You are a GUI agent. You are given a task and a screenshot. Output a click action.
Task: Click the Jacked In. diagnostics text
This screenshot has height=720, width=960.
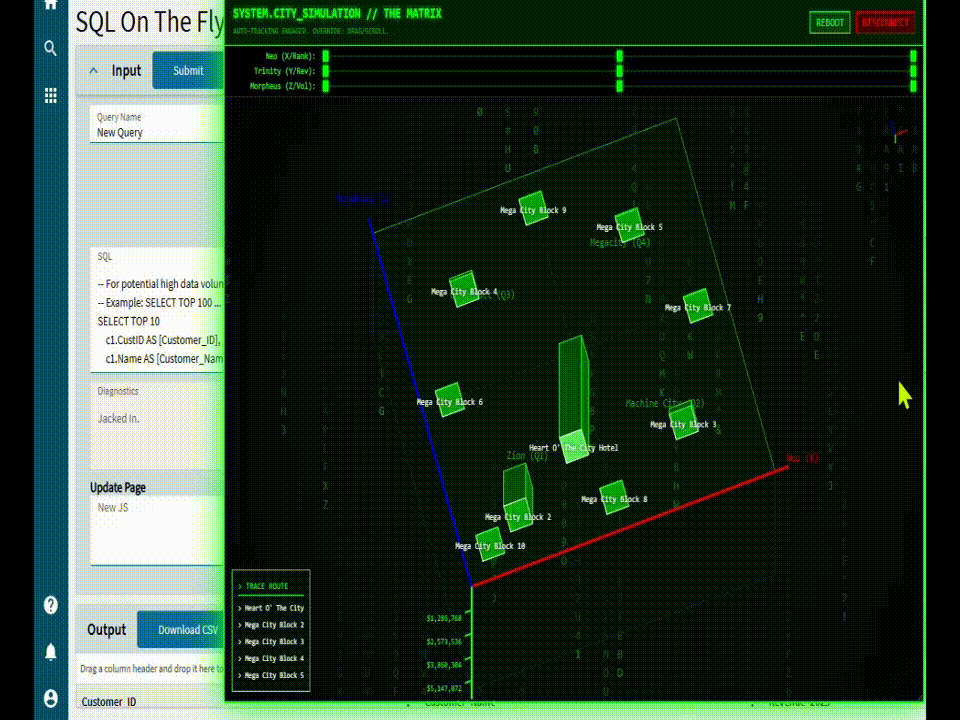(119, 419)
